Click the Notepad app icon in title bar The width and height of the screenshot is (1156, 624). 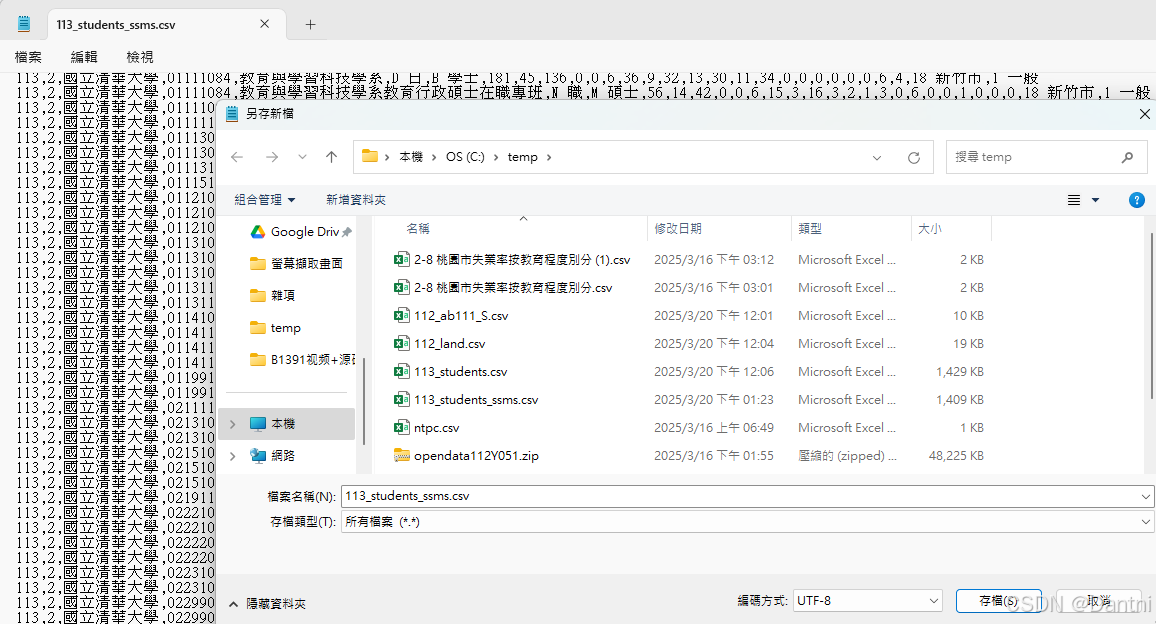24,24
